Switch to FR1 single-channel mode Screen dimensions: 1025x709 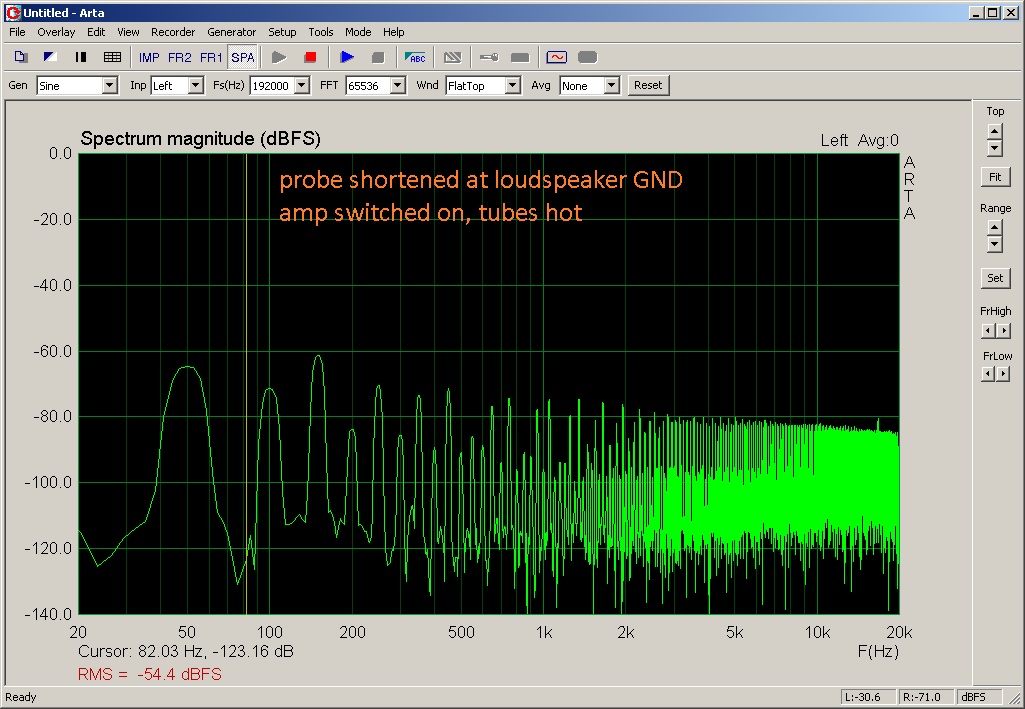pos(211,58)
